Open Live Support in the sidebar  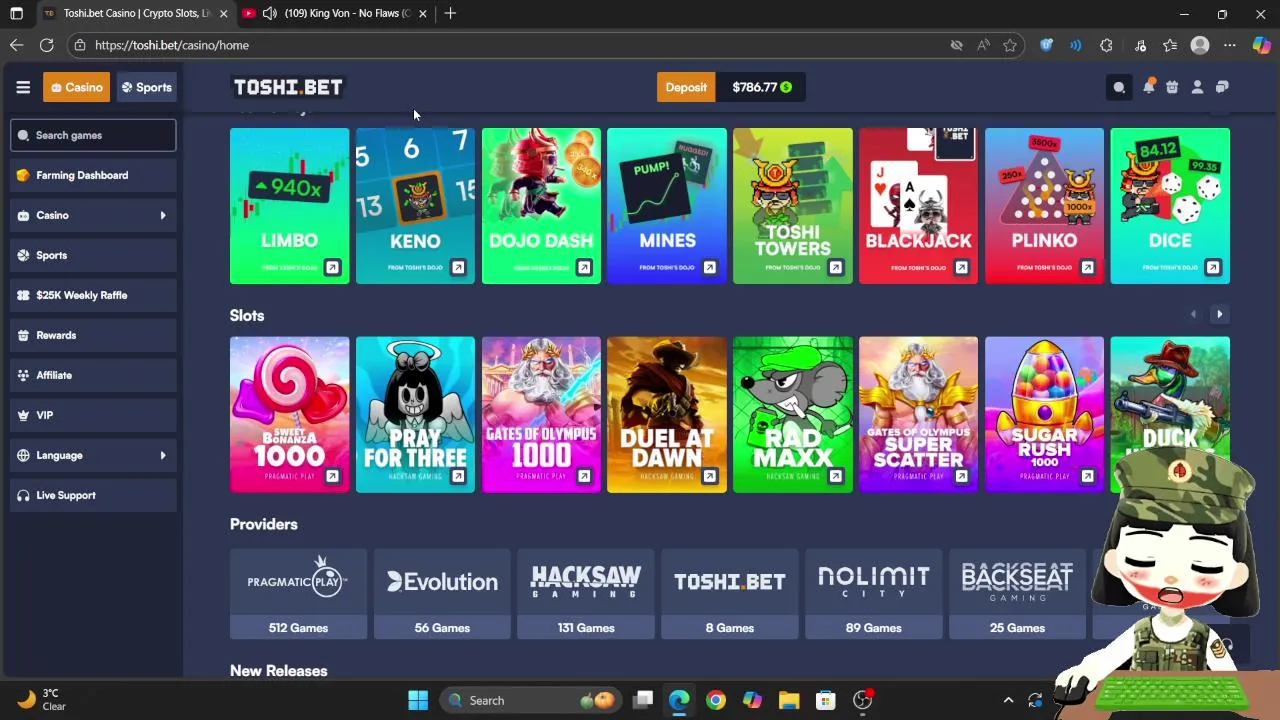tap(93, 495)
